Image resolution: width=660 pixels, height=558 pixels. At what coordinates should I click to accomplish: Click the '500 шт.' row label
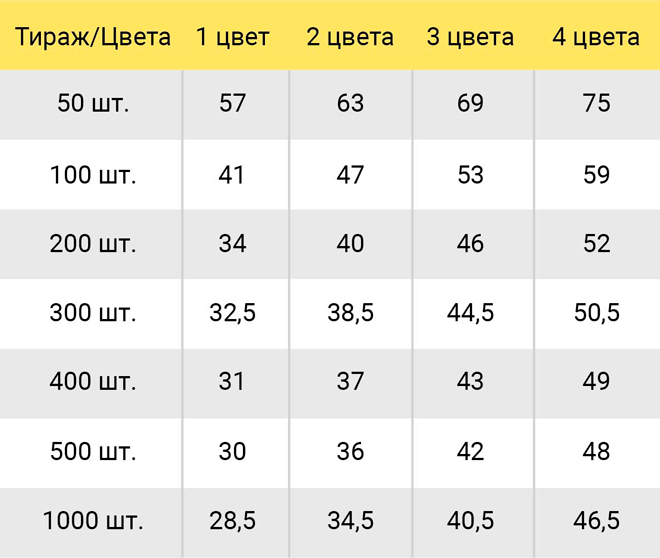click(93, 452)
